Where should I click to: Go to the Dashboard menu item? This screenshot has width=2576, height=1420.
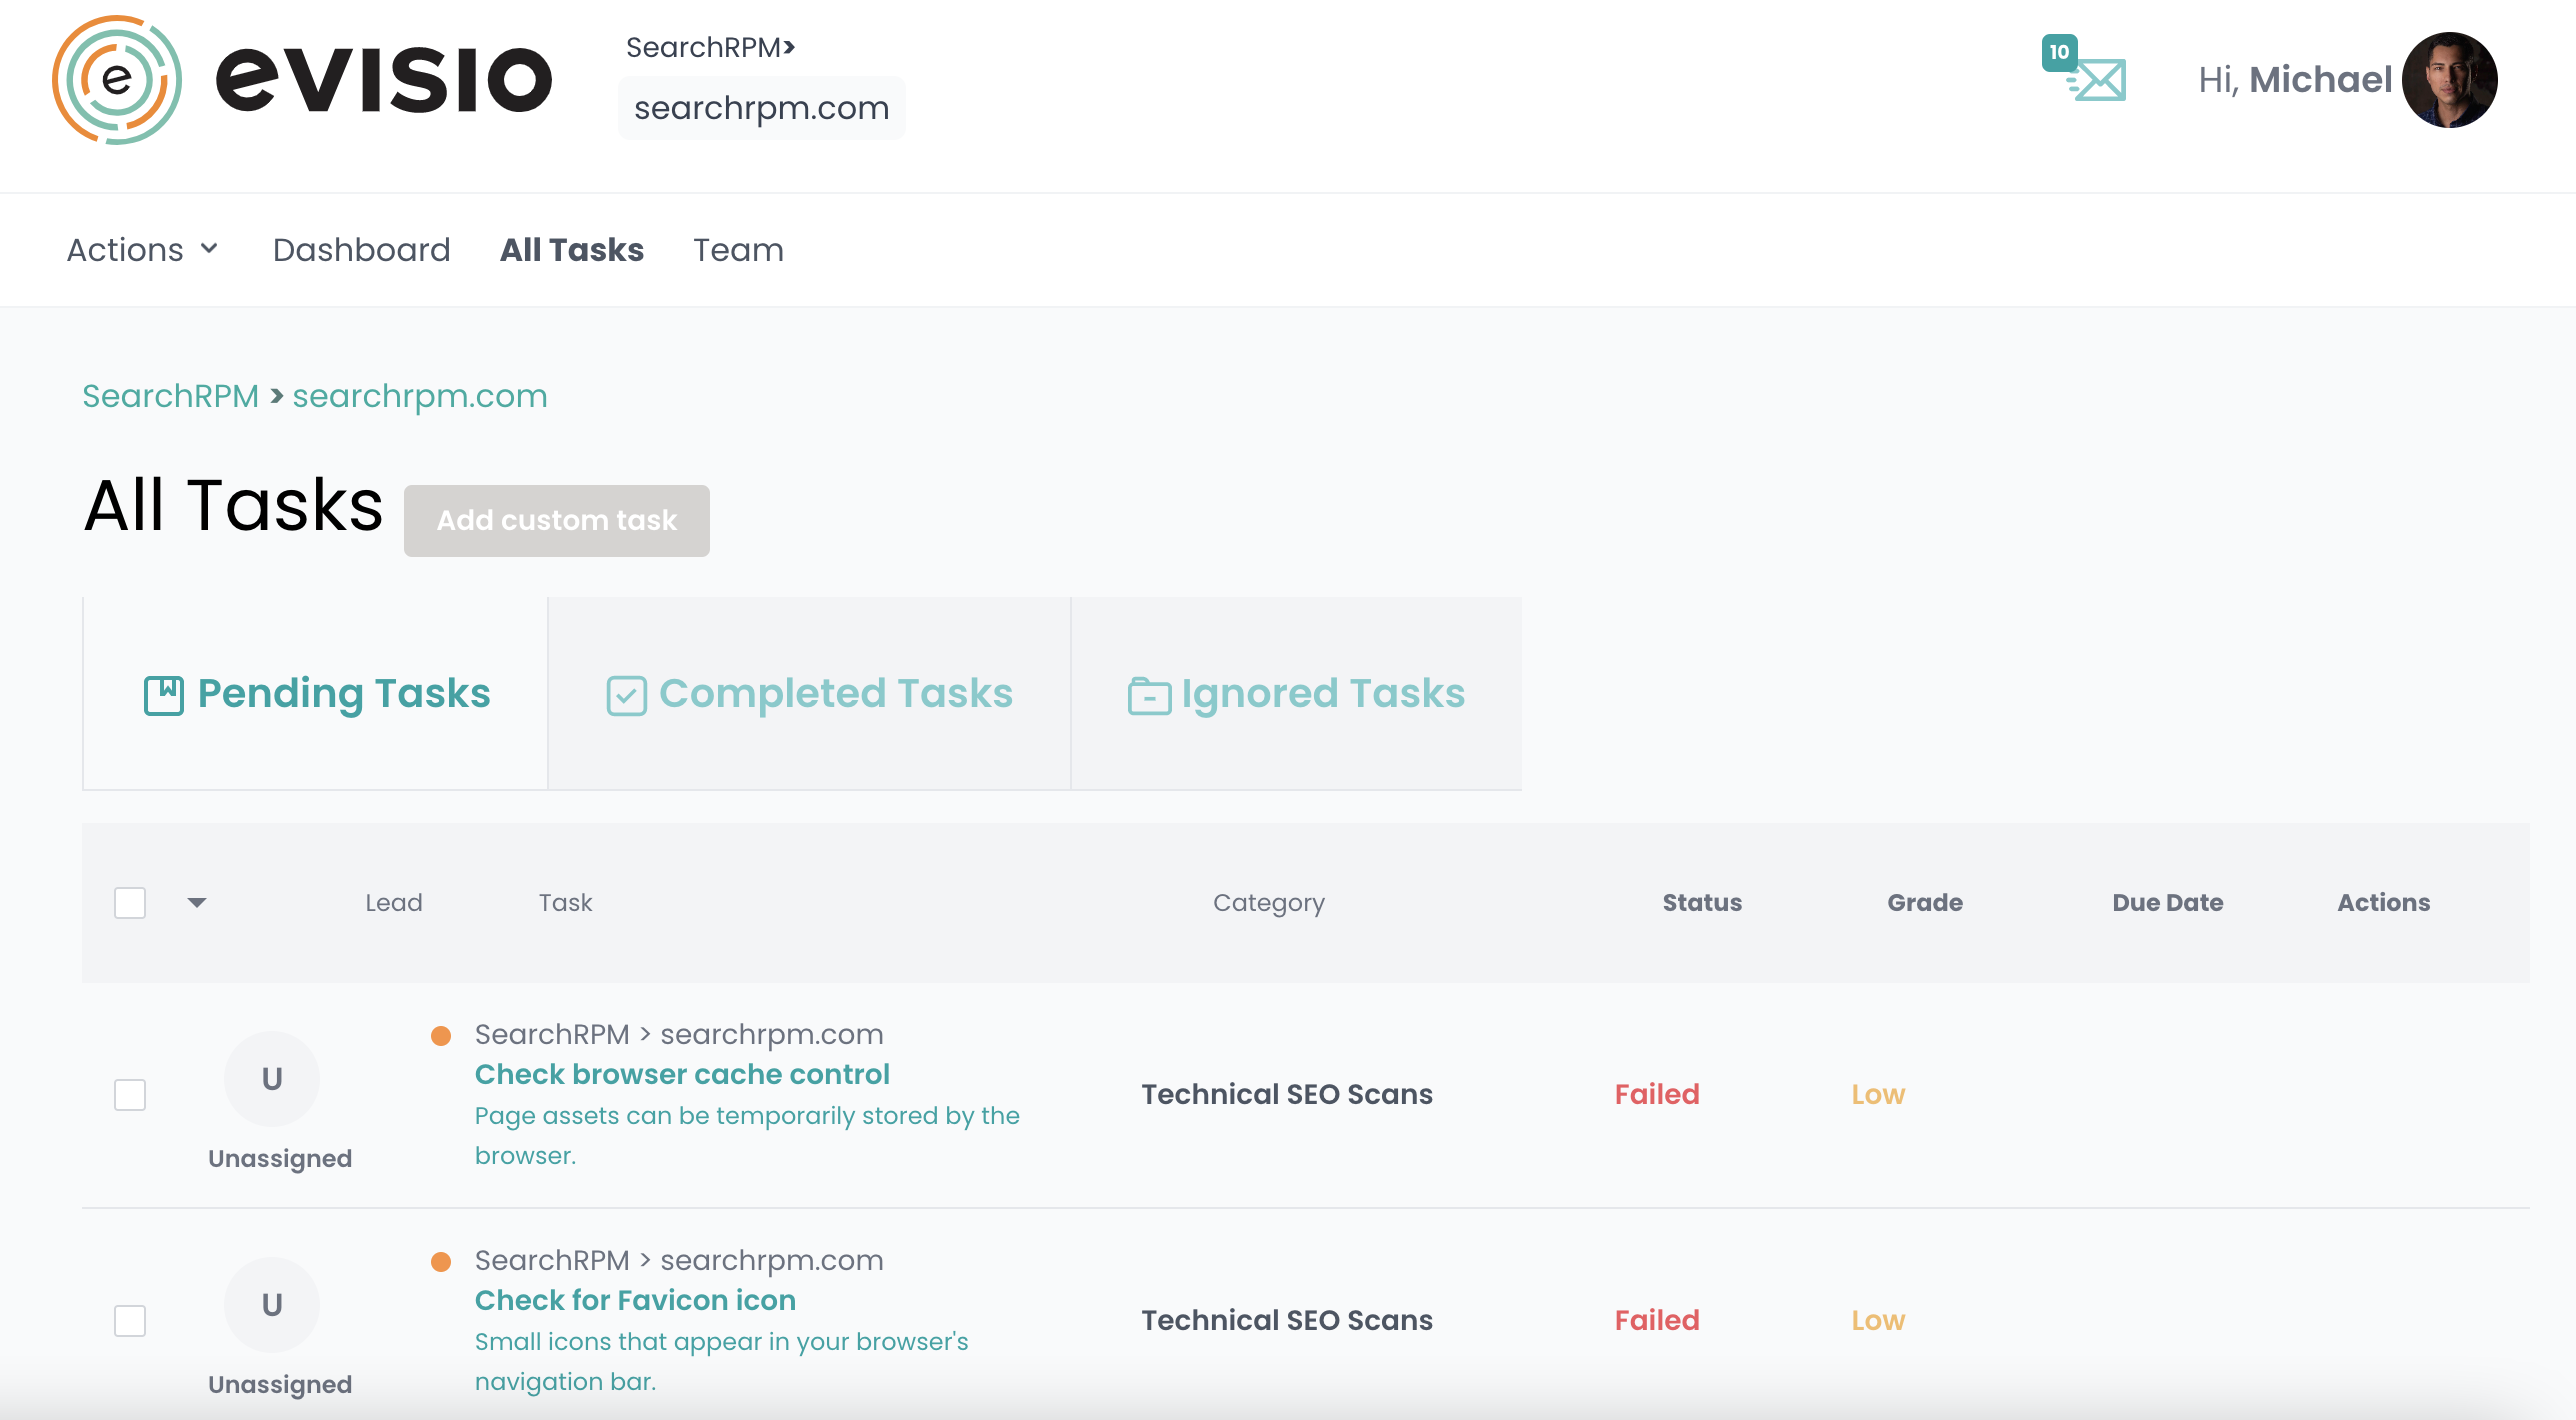361,250
